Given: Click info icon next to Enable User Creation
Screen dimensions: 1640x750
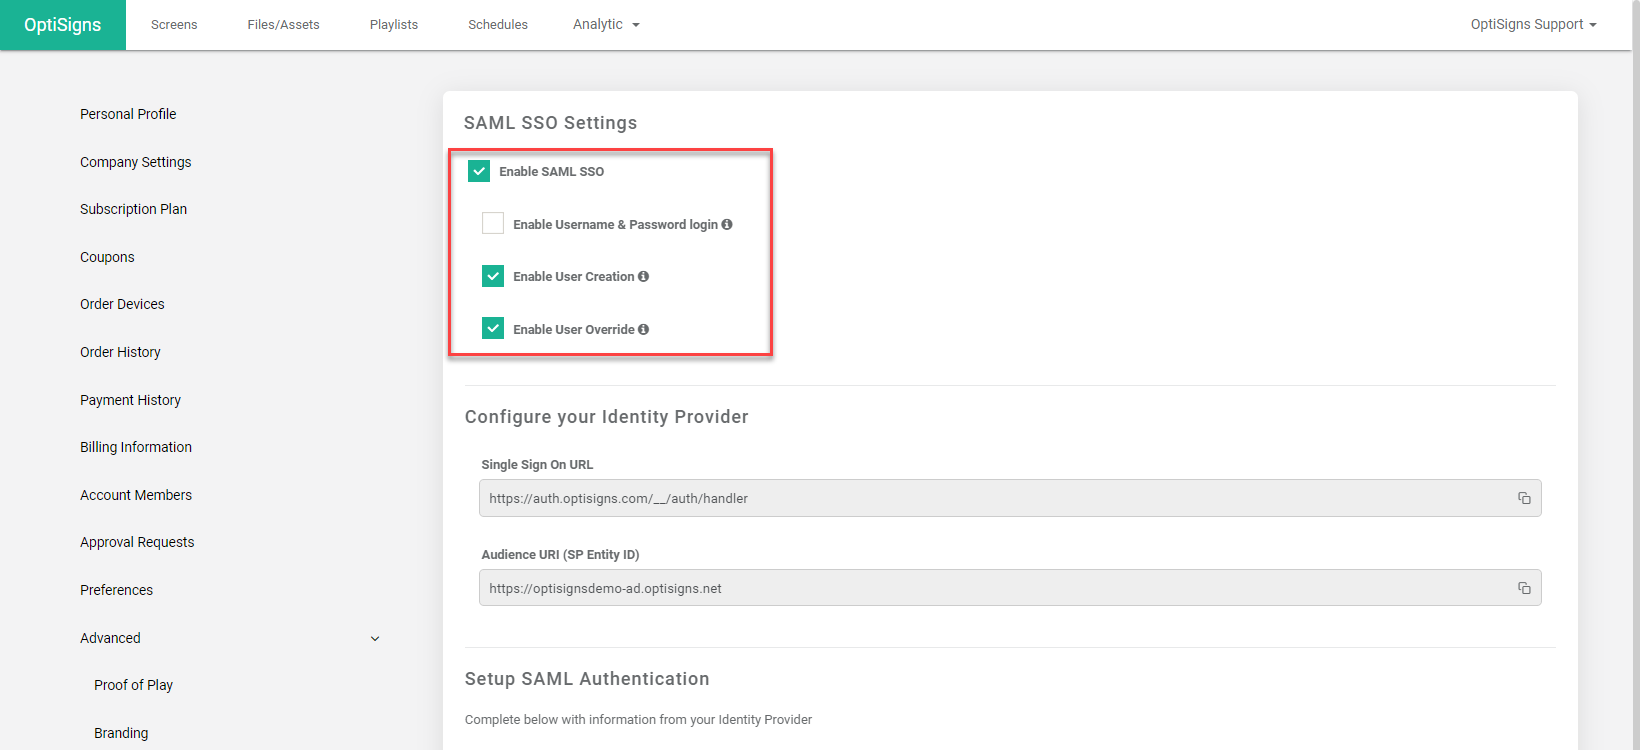Looking at the screenshot, I should click(643, 276).
